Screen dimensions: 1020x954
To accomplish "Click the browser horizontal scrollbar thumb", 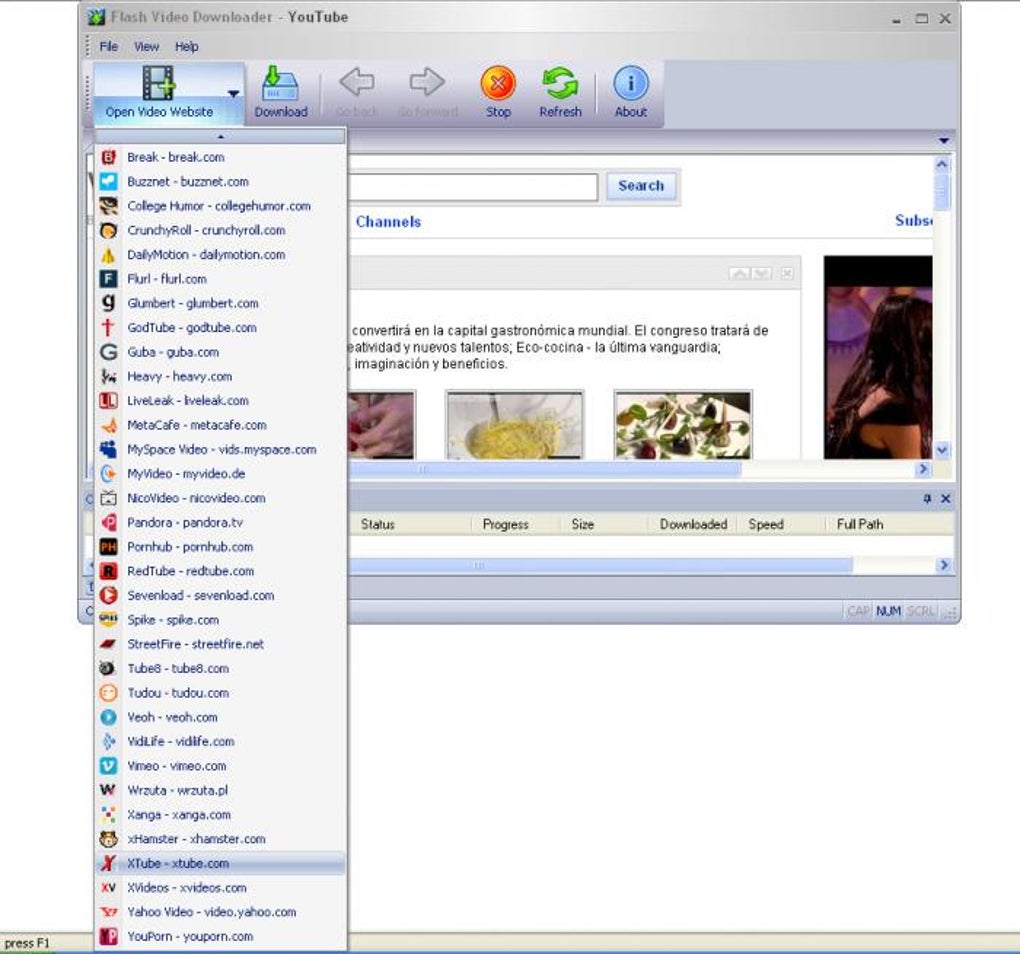I will (x=545, y=469).
